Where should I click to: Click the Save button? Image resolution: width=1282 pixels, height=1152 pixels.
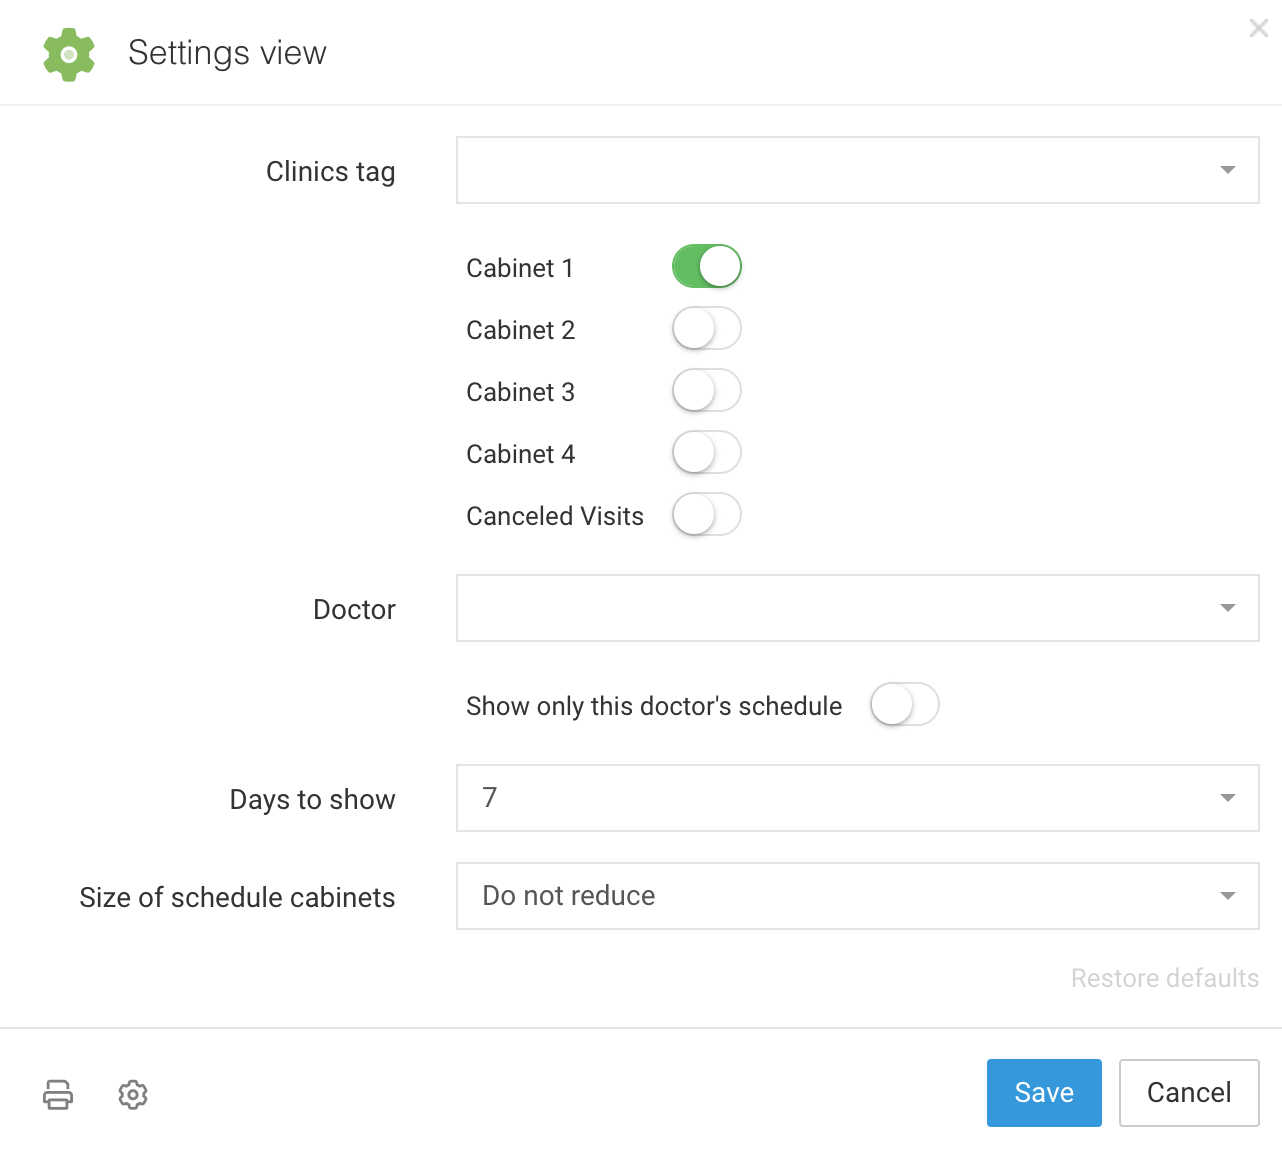point(1044,1093)
